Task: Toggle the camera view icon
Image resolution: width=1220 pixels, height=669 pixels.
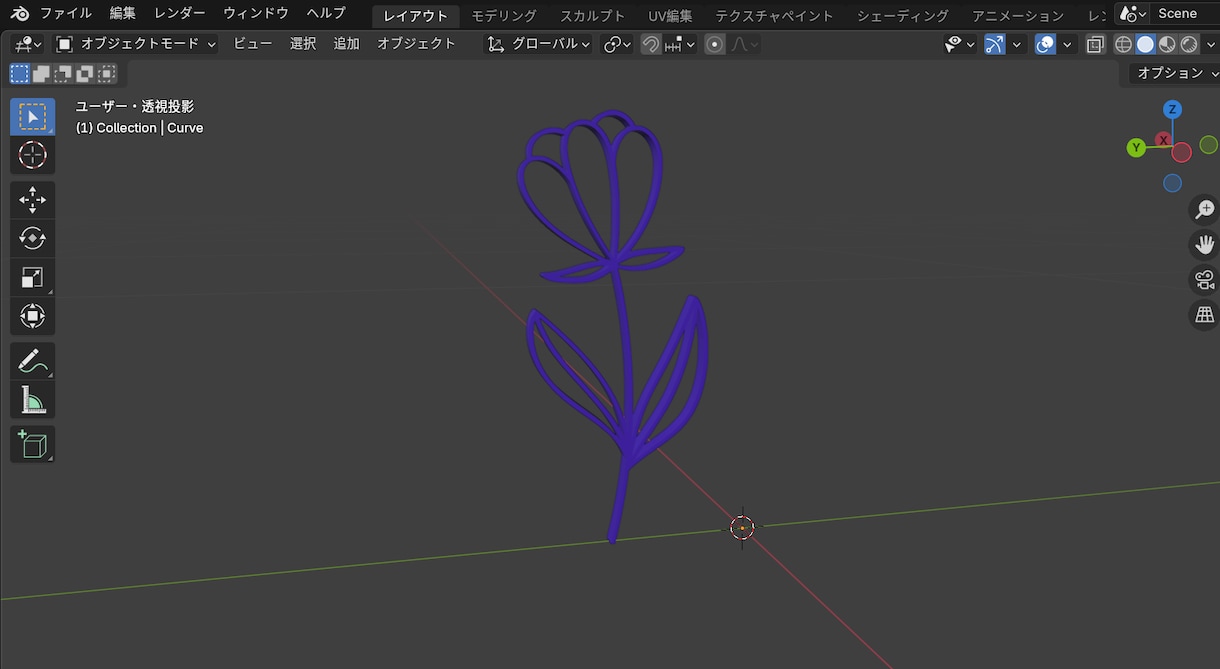Action: point(1205,280)
